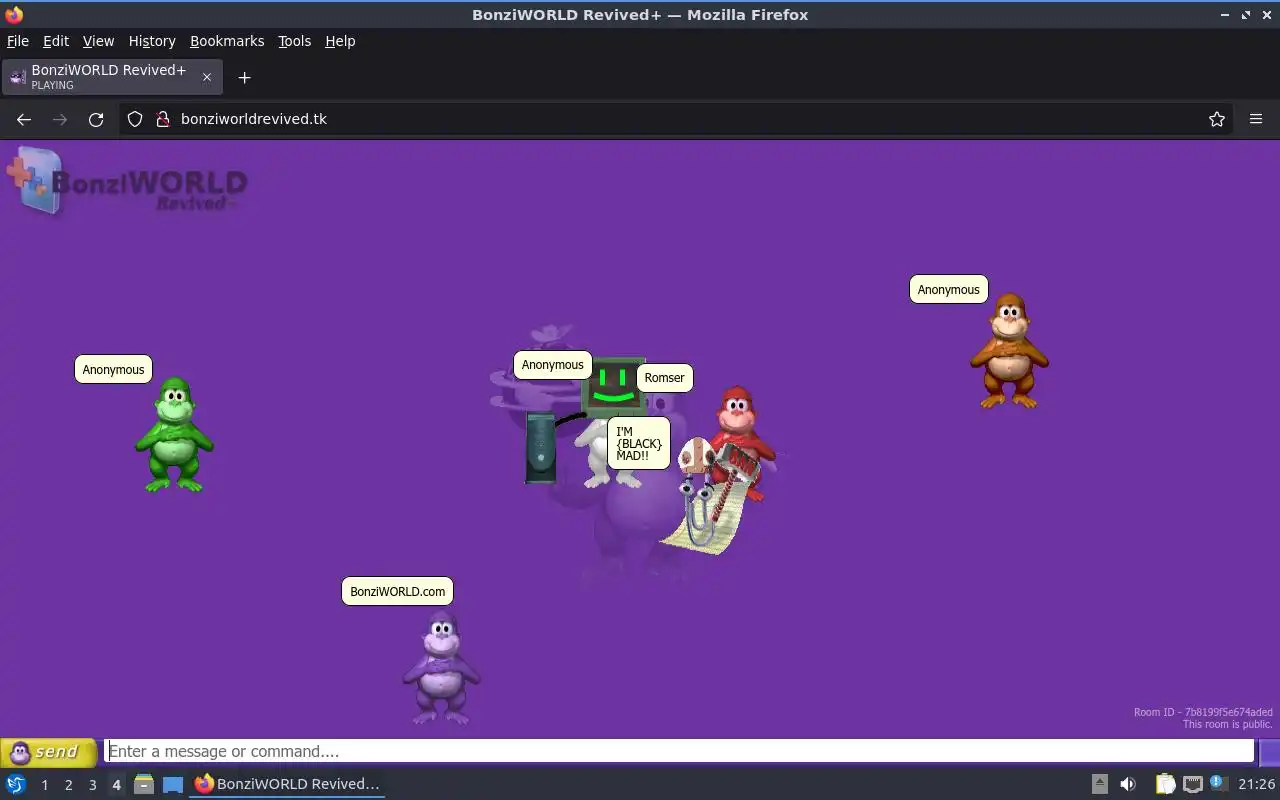Open the File menu

coord(18,41)
